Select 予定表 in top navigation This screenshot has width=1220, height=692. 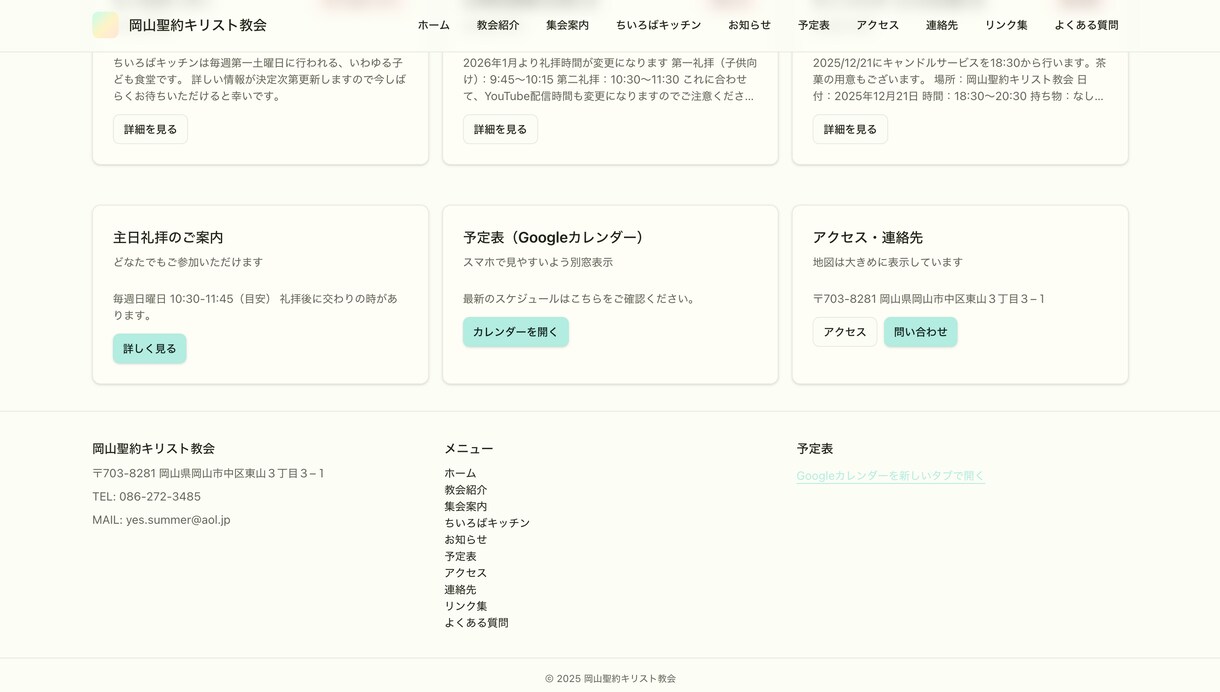click(x=814, y=25)
